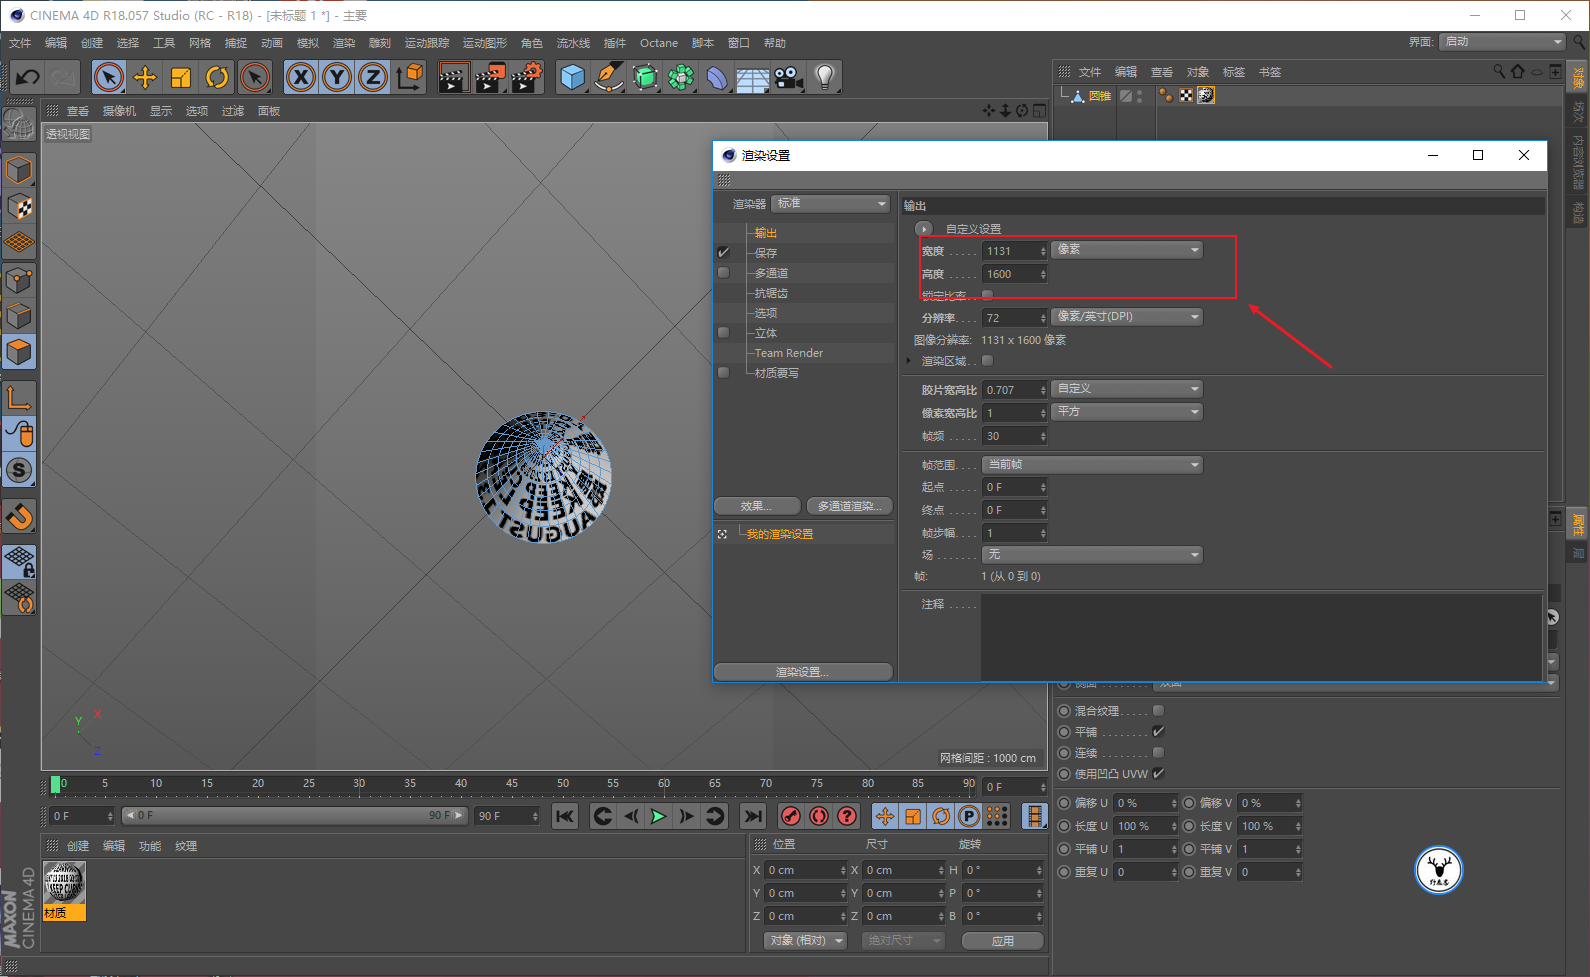Open the 平方 pixel aspect dropdown
Screen dimensions: 1590x977
point(1127,412)
